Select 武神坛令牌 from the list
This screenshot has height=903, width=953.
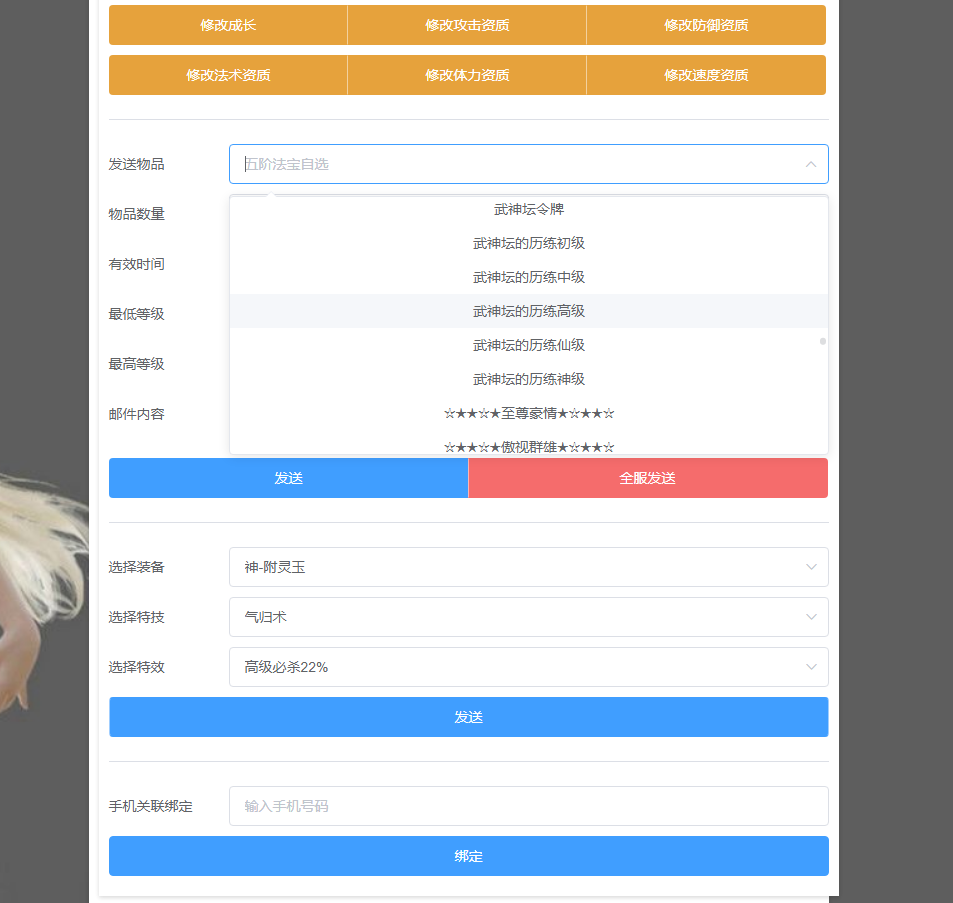[x=528, y=210]
